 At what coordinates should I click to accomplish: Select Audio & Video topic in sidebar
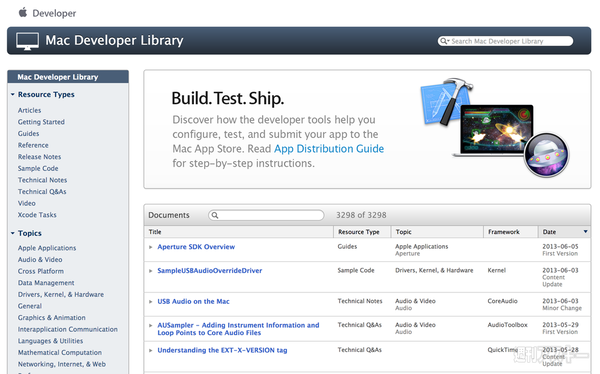[x=40, y=260]
